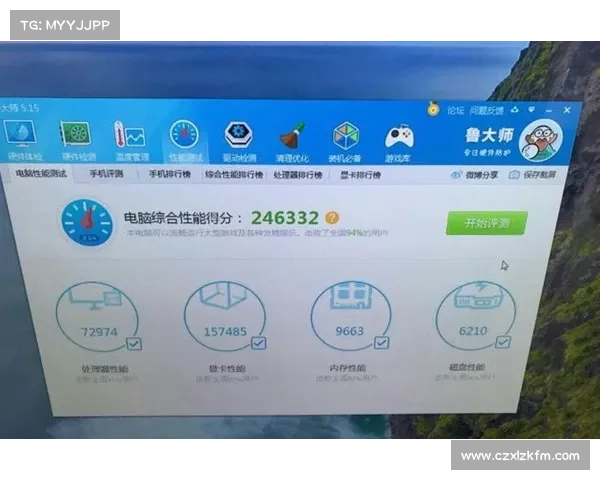600x480 pixels.
Task: Open the essential software (装机必备) cube icon
Action: click(346, 136)
